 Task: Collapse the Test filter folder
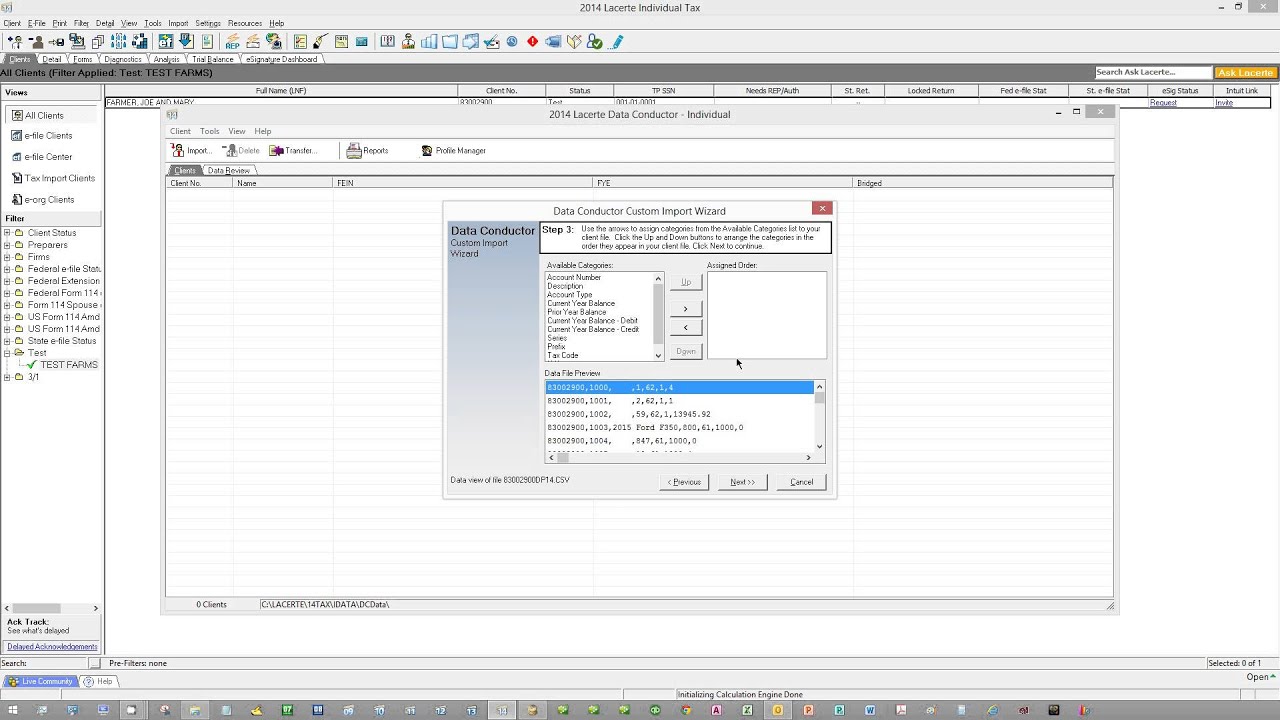(x=7, y=353)
